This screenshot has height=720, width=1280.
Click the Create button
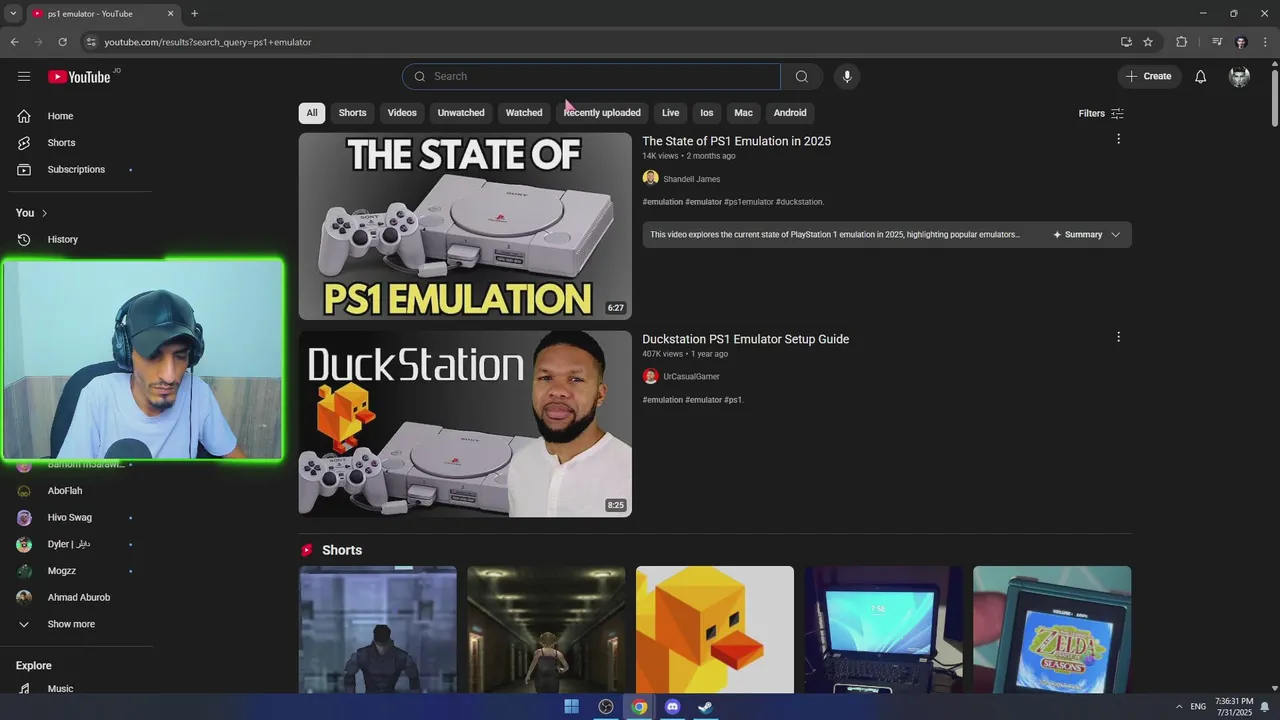coord(1149,77)
